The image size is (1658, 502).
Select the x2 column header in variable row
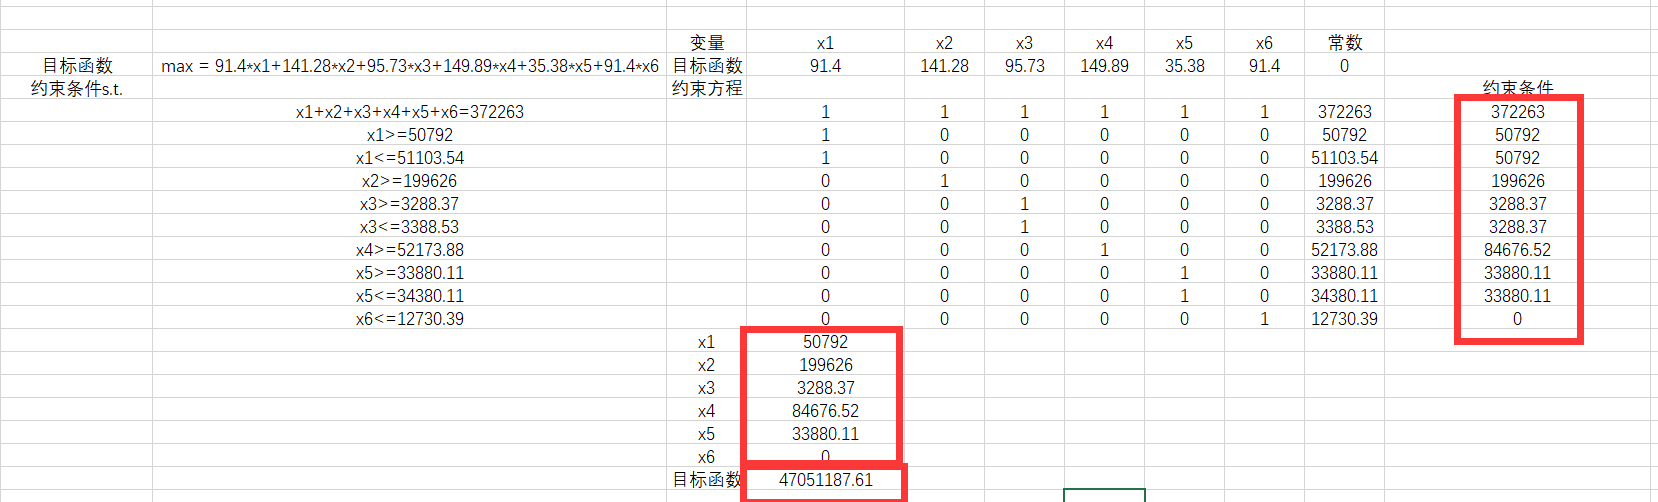coord(945,43)
